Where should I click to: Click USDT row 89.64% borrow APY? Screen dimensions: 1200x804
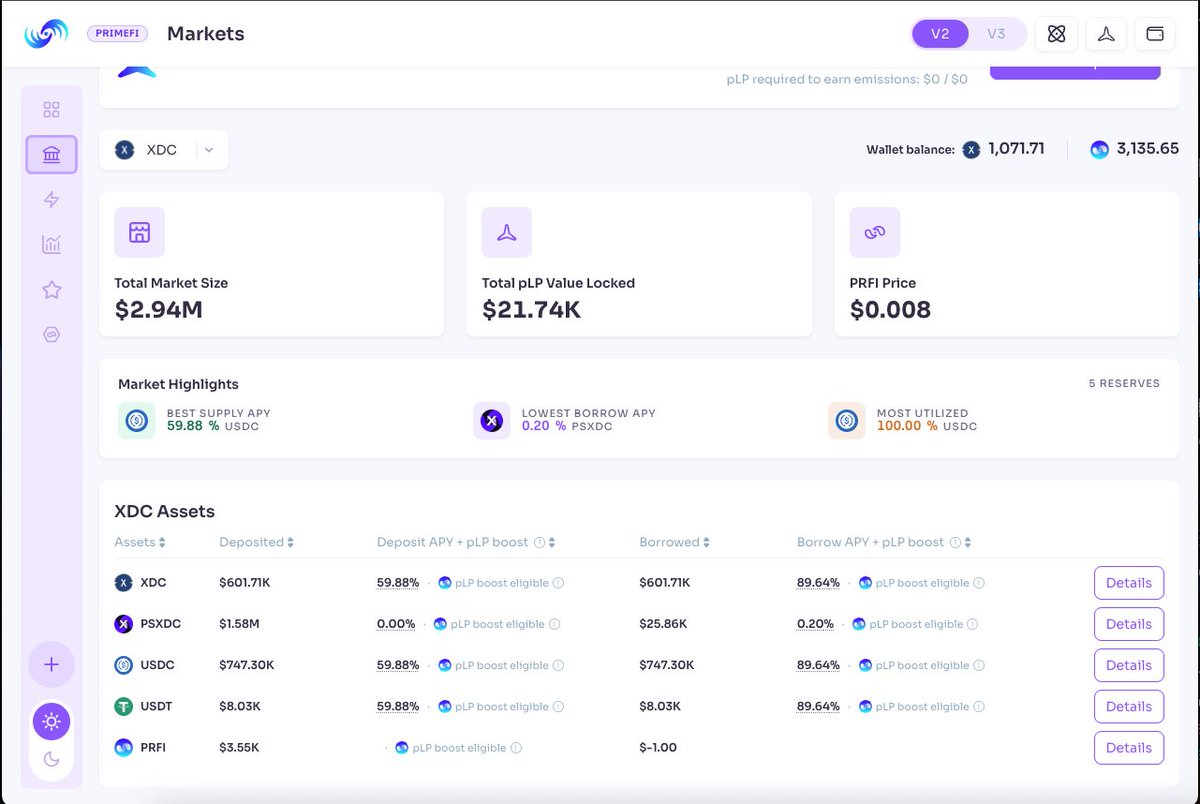pyautogui.click(x=818, y=706)
